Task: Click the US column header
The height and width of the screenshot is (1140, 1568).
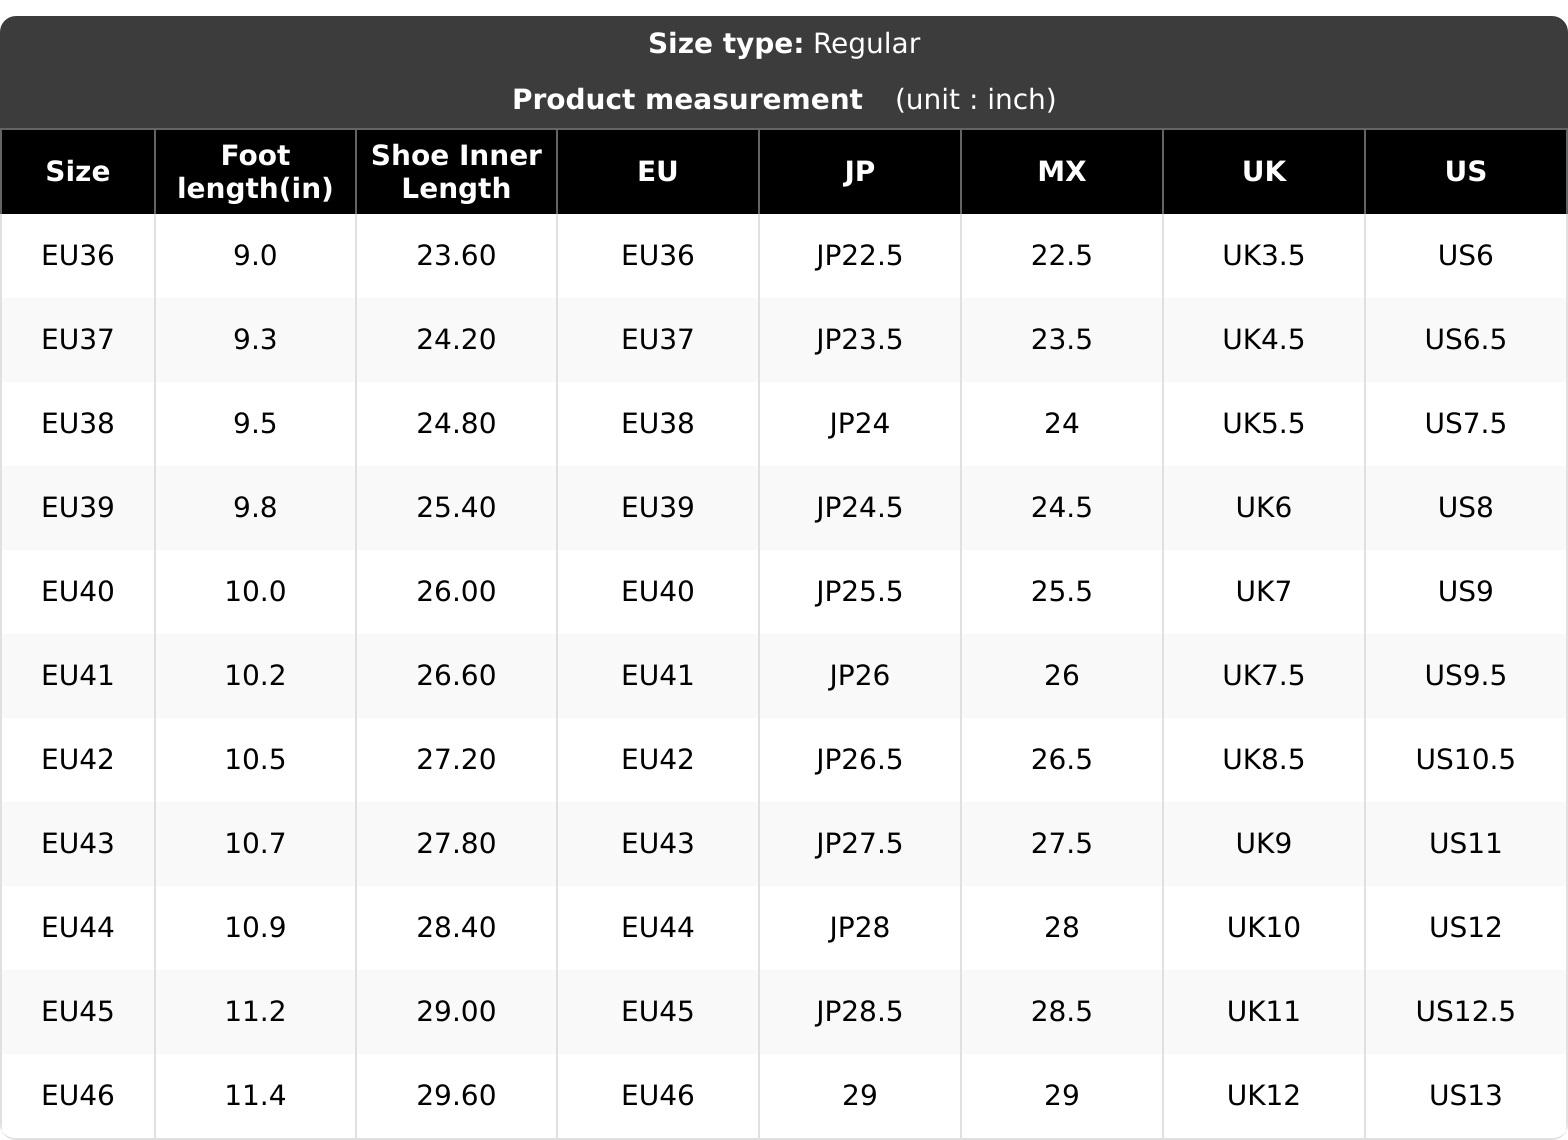Action: tap(1465, 171)
